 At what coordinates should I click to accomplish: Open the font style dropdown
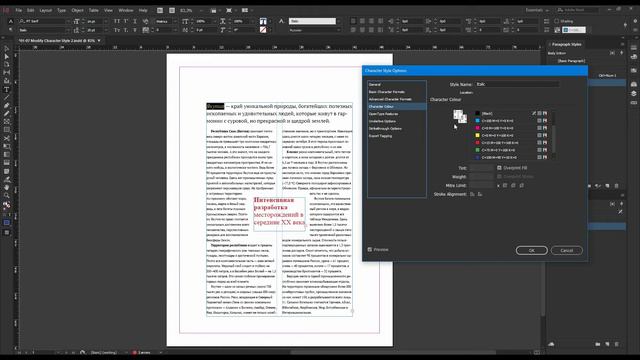[68, 30]
